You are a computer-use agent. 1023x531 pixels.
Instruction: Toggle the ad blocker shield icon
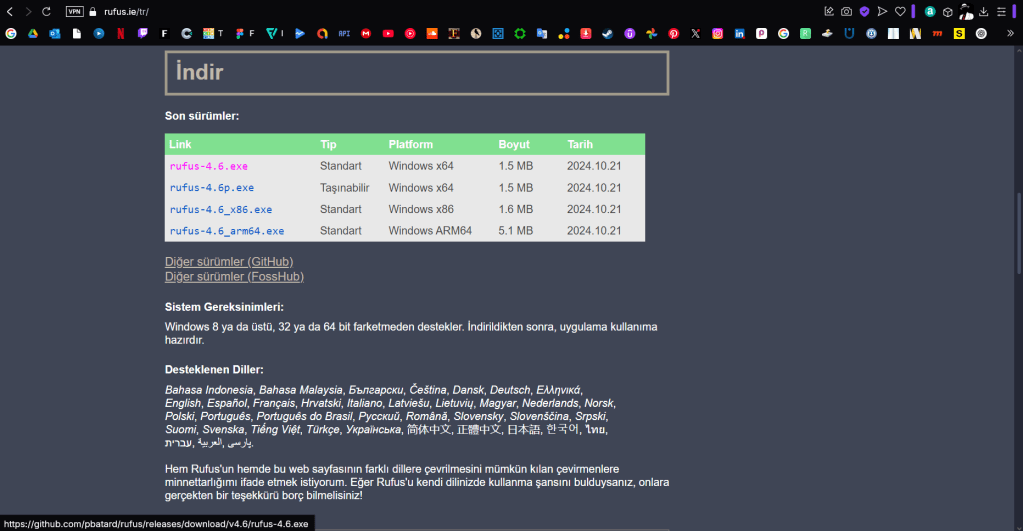click(x=864, y=11)
